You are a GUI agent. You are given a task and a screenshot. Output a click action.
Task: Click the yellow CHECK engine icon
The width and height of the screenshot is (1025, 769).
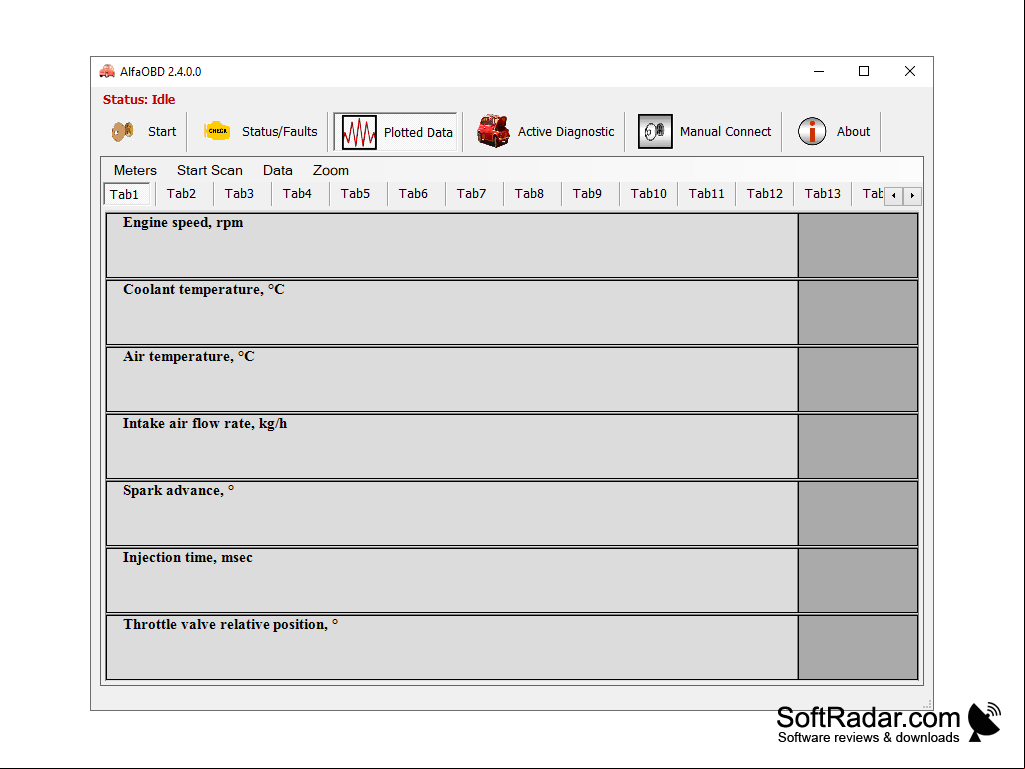pos(217,131)
